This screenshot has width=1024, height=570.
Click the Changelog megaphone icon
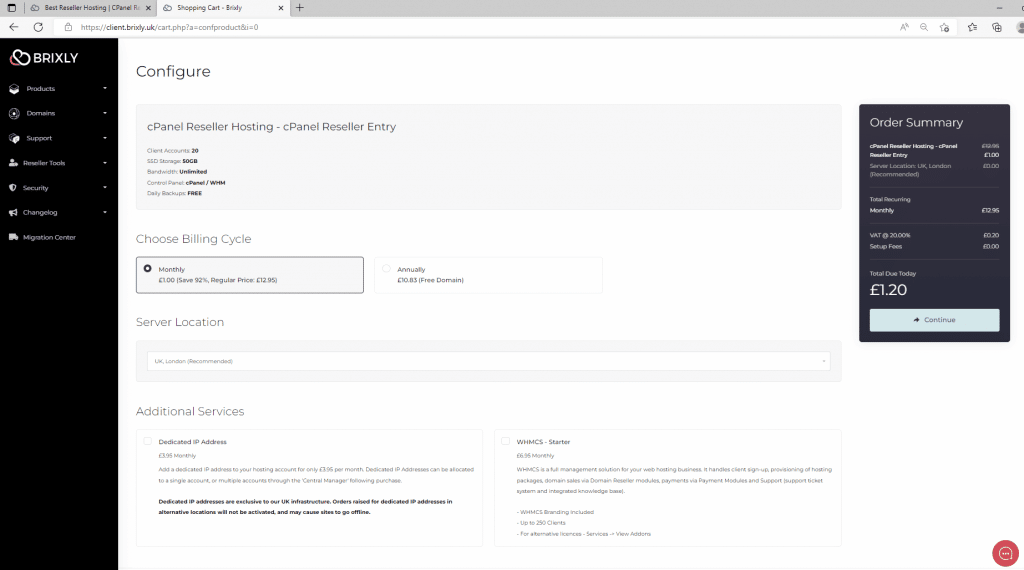(x=13, y=213)
